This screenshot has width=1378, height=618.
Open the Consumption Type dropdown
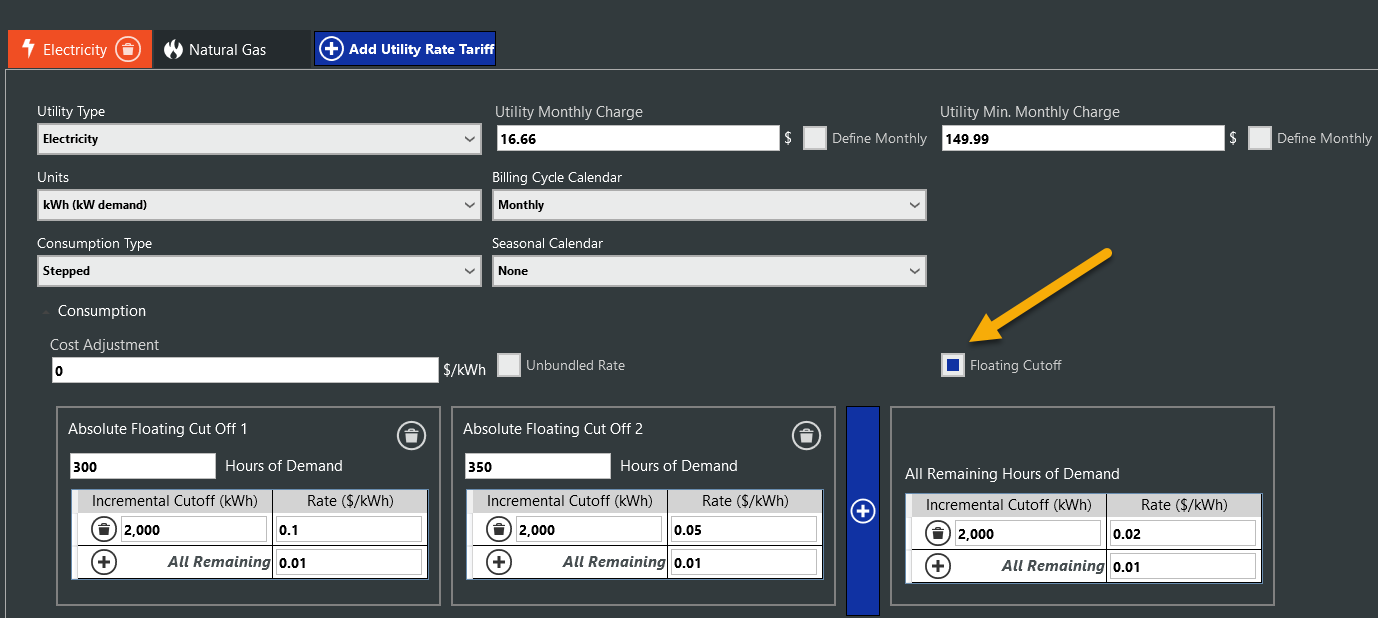[x=259, y=271]
